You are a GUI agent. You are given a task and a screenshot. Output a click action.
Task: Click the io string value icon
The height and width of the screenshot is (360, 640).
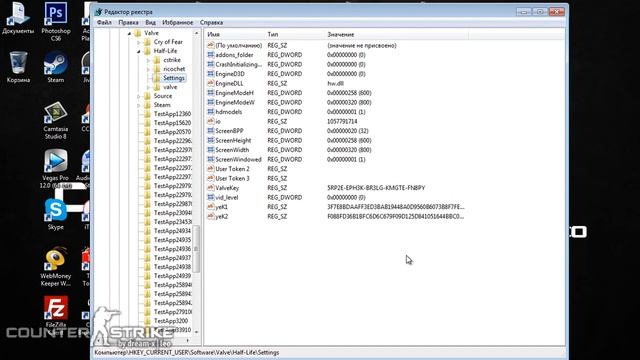(x=211, y=121)
